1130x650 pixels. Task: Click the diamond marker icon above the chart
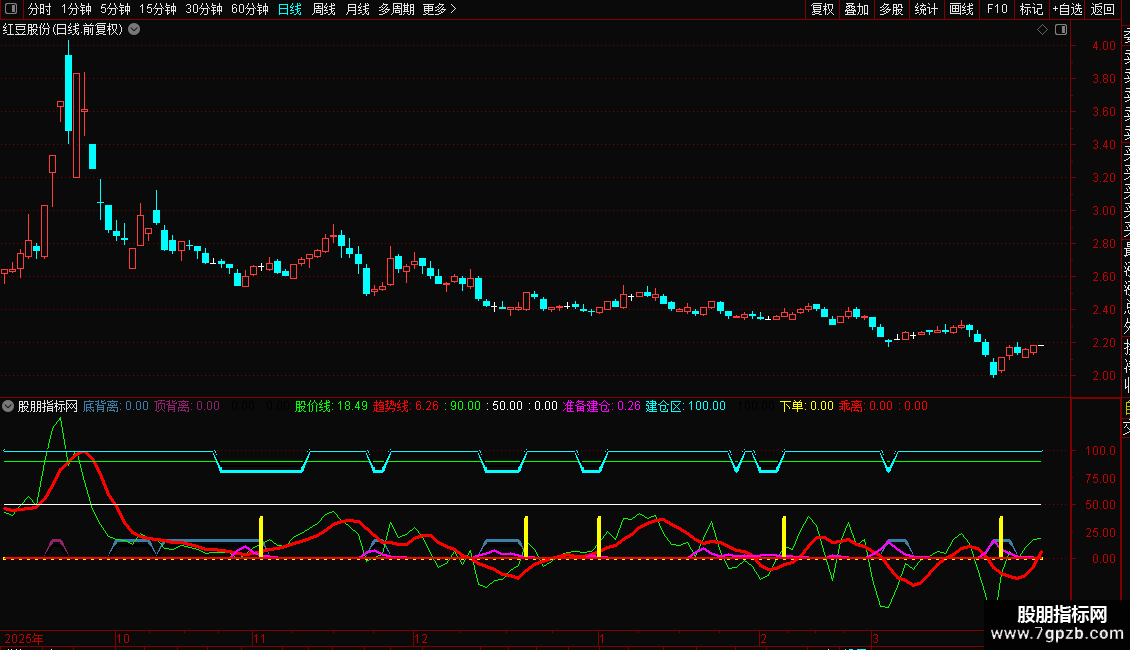click(x=1042, y=30)
